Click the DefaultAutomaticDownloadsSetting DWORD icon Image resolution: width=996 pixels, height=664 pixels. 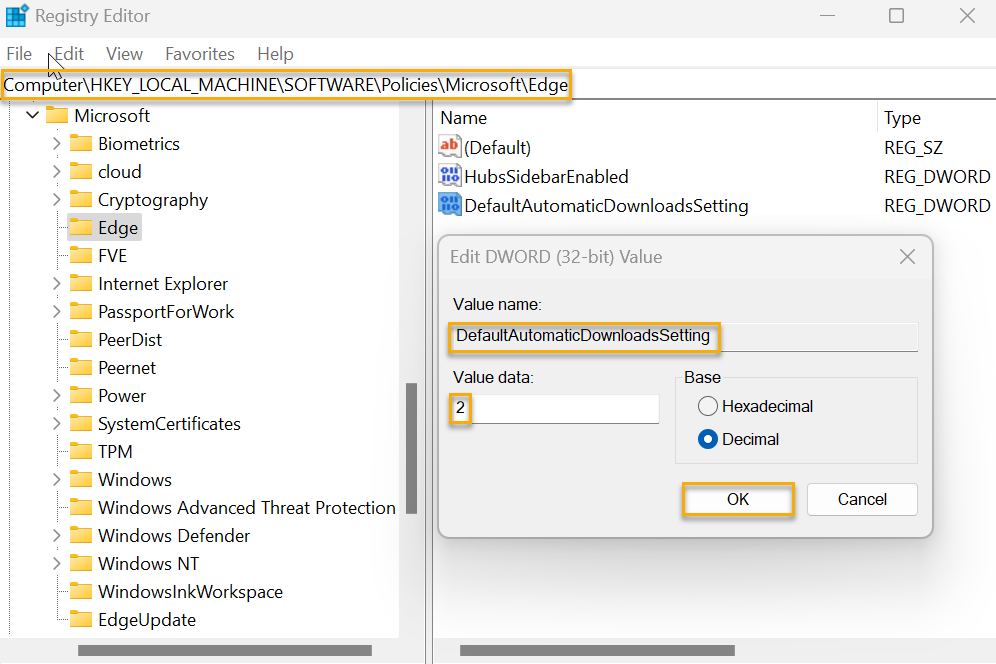(x=450, y=205)
